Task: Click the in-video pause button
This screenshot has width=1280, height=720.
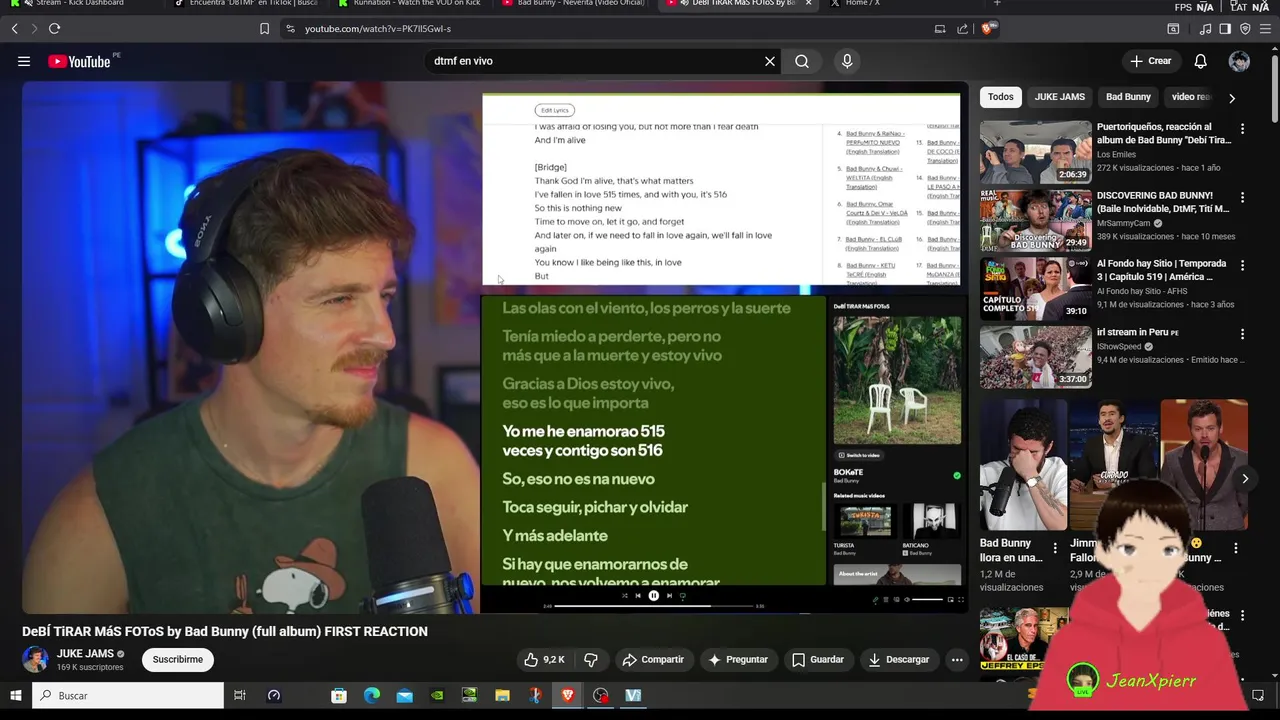Action: pos(654,596)
